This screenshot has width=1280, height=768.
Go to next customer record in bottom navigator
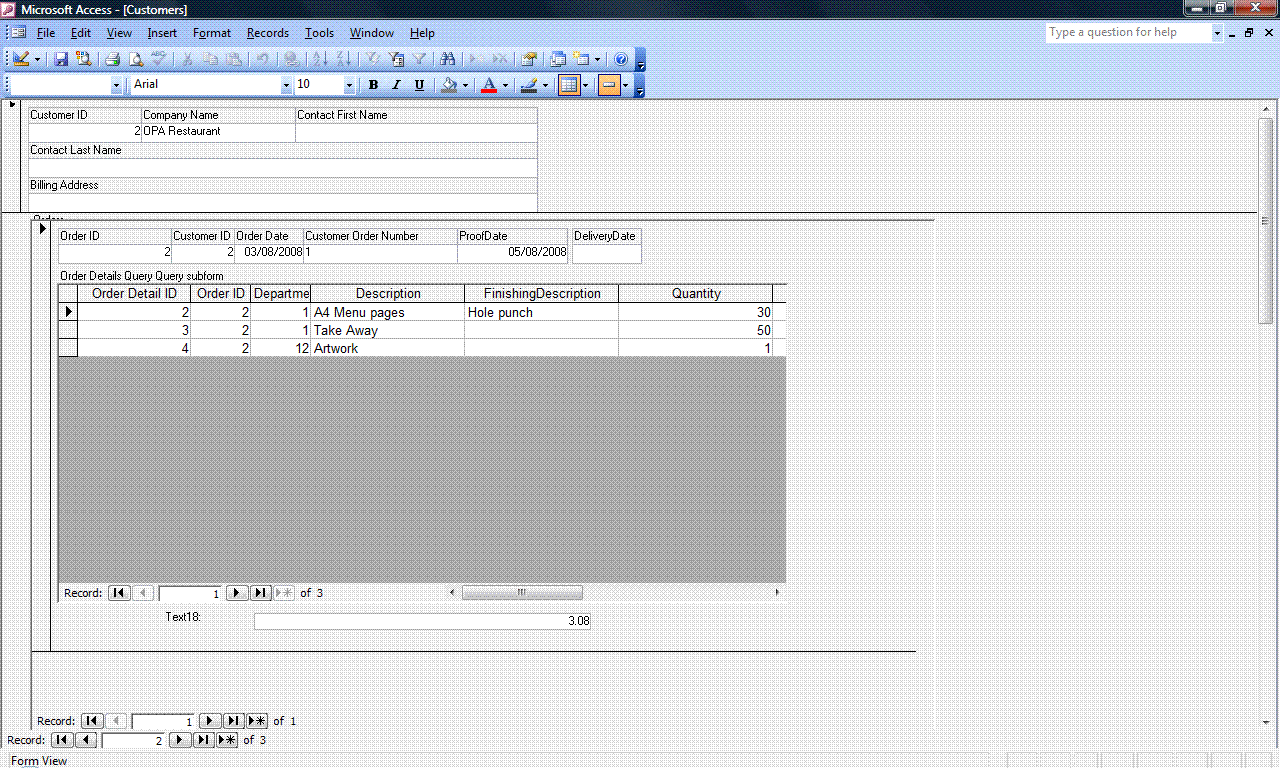(x=179, y=740)
